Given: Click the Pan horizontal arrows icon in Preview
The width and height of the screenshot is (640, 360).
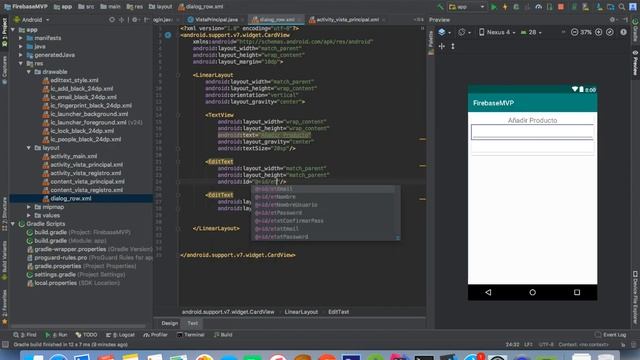Looking at the screenshot, I should click(x=442, y=47).
